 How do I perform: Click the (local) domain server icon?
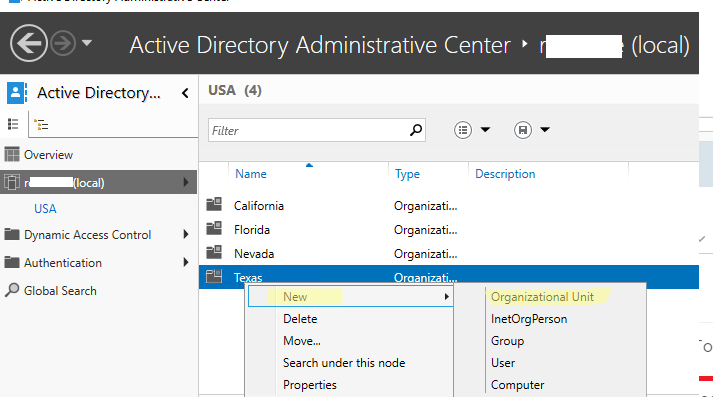point(11,182)
